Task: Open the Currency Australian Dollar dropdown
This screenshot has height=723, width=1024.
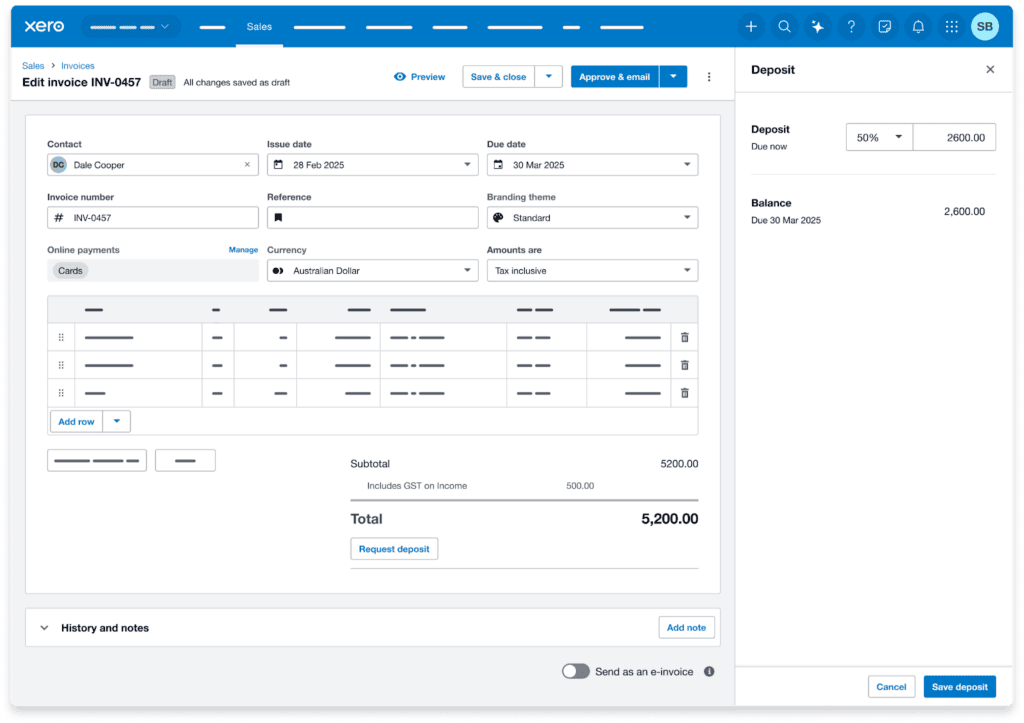Action: click(372, 271)
